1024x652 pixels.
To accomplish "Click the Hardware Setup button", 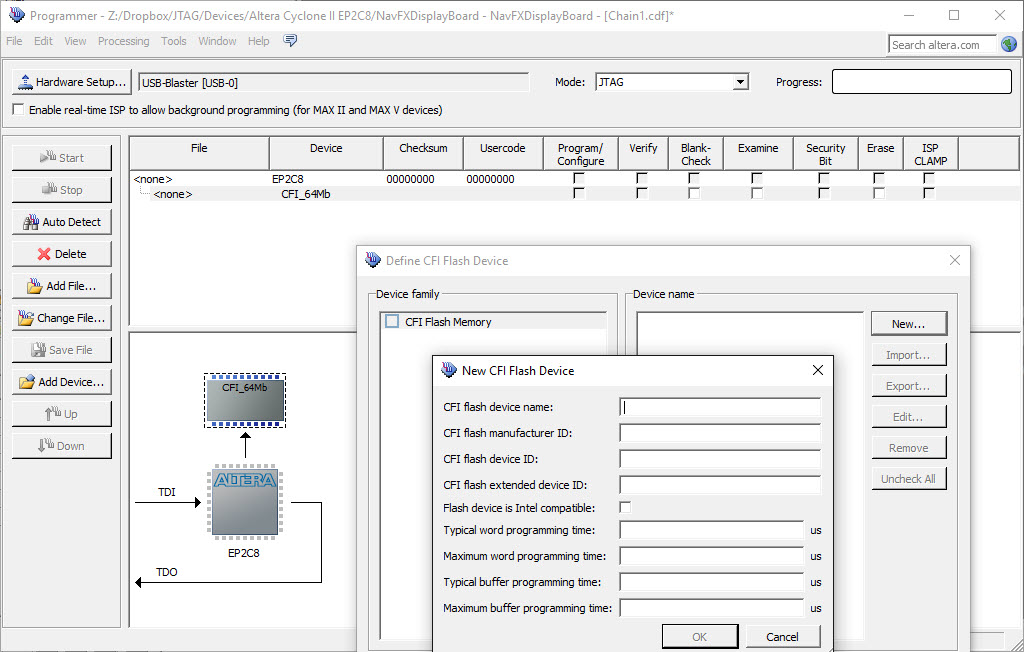I will click(x=72, y=82).
